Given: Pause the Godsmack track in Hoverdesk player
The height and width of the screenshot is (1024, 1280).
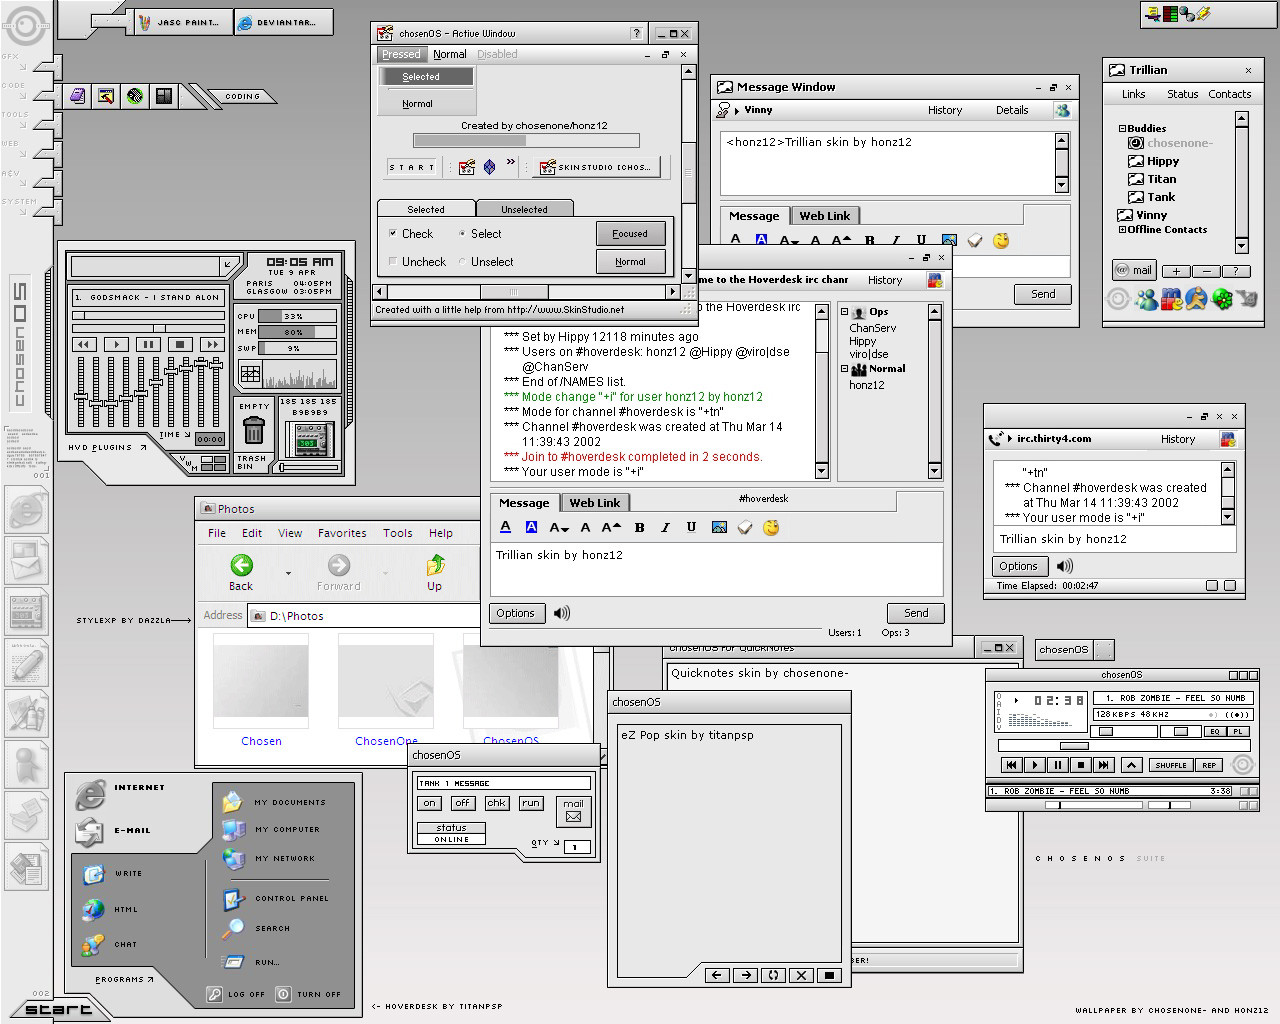Looking at the screenshot, I should (x=148, y=344).
